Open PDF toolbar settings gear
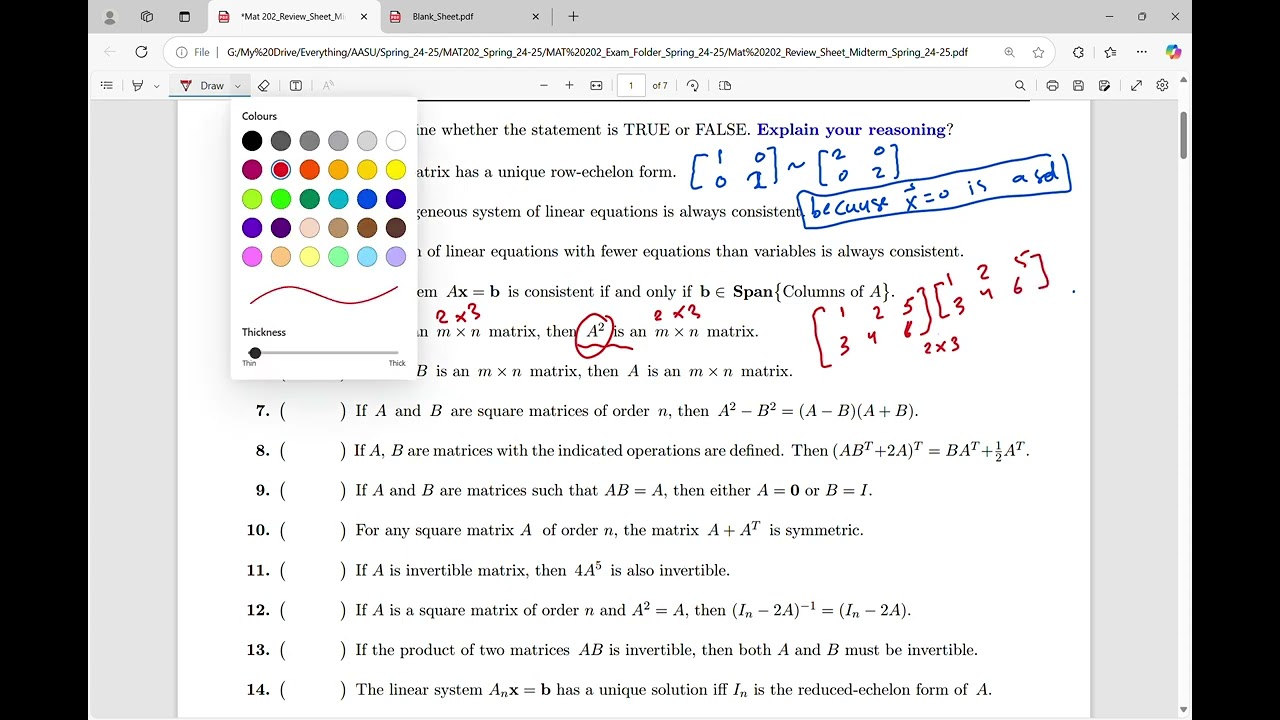The image size is (1280, 720). (x=1162, y=86)
